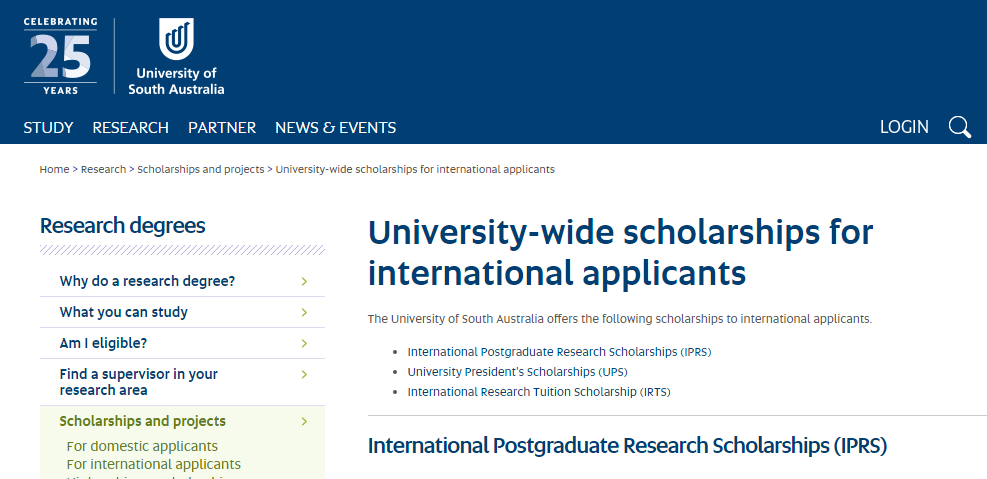The height and width of the screenshot is (479, 987).
Task: Click the University of South Australia logo
Action: tap(176, 57)
